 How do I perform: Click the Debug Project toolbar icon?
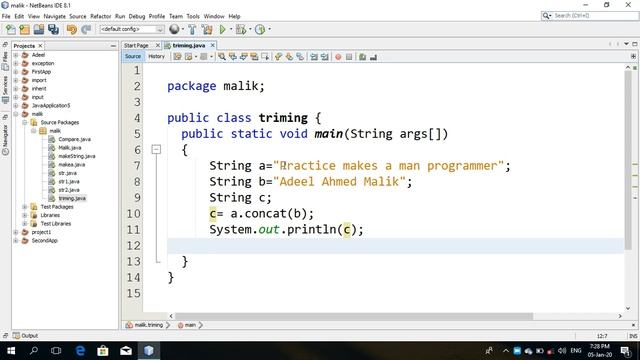coord(241,29)
